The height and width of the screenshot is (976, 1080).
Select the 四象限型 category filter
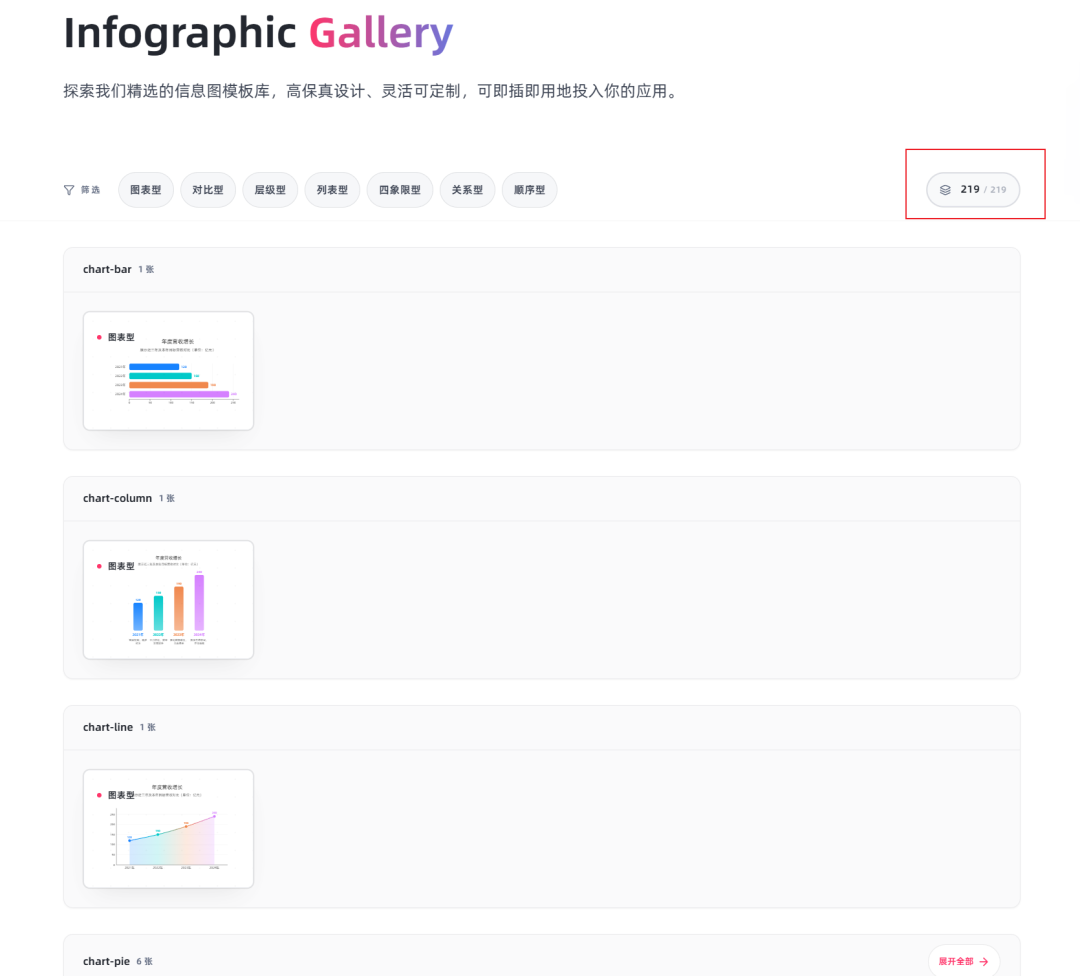point(400,190)
